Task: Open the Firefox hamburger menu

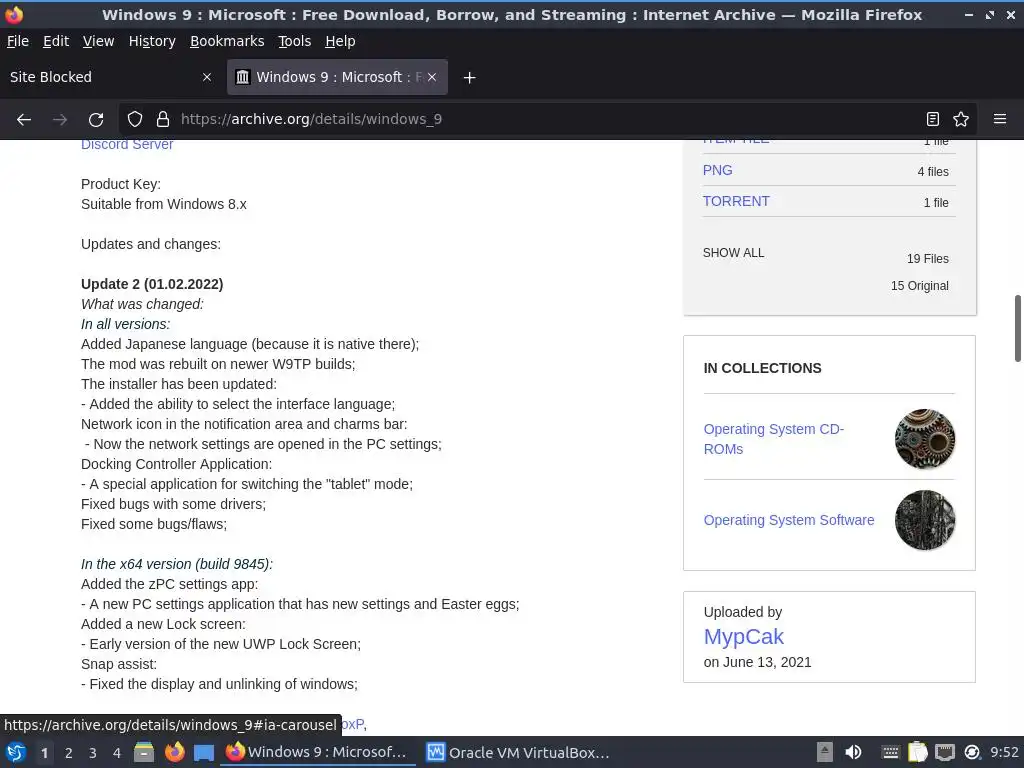Action: tap(1000, 120)
